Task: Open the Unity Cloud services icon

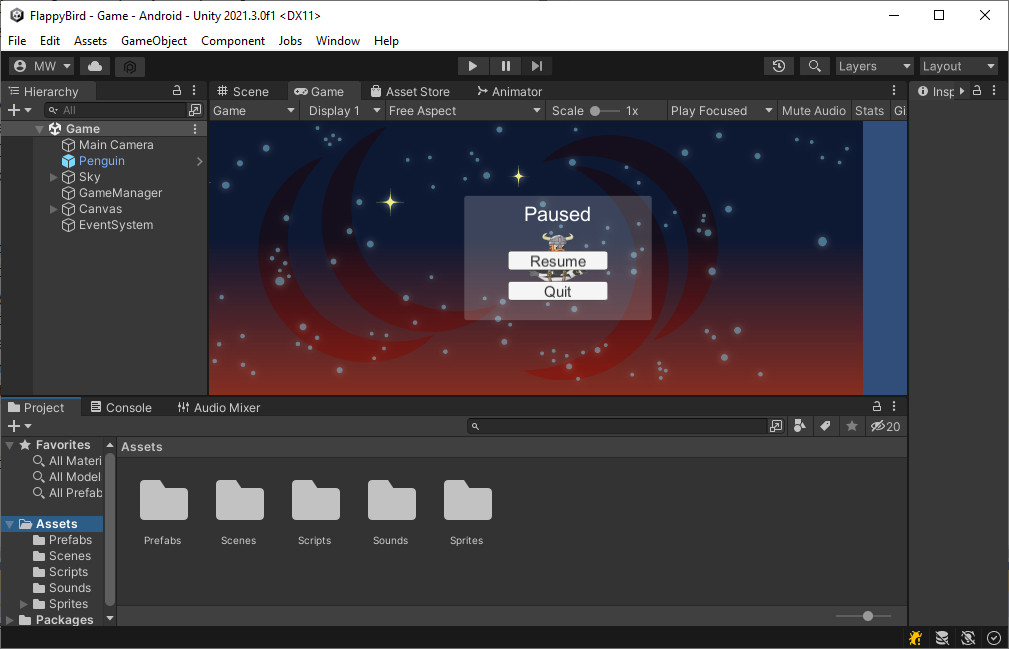Action: (x=94, y=65)
